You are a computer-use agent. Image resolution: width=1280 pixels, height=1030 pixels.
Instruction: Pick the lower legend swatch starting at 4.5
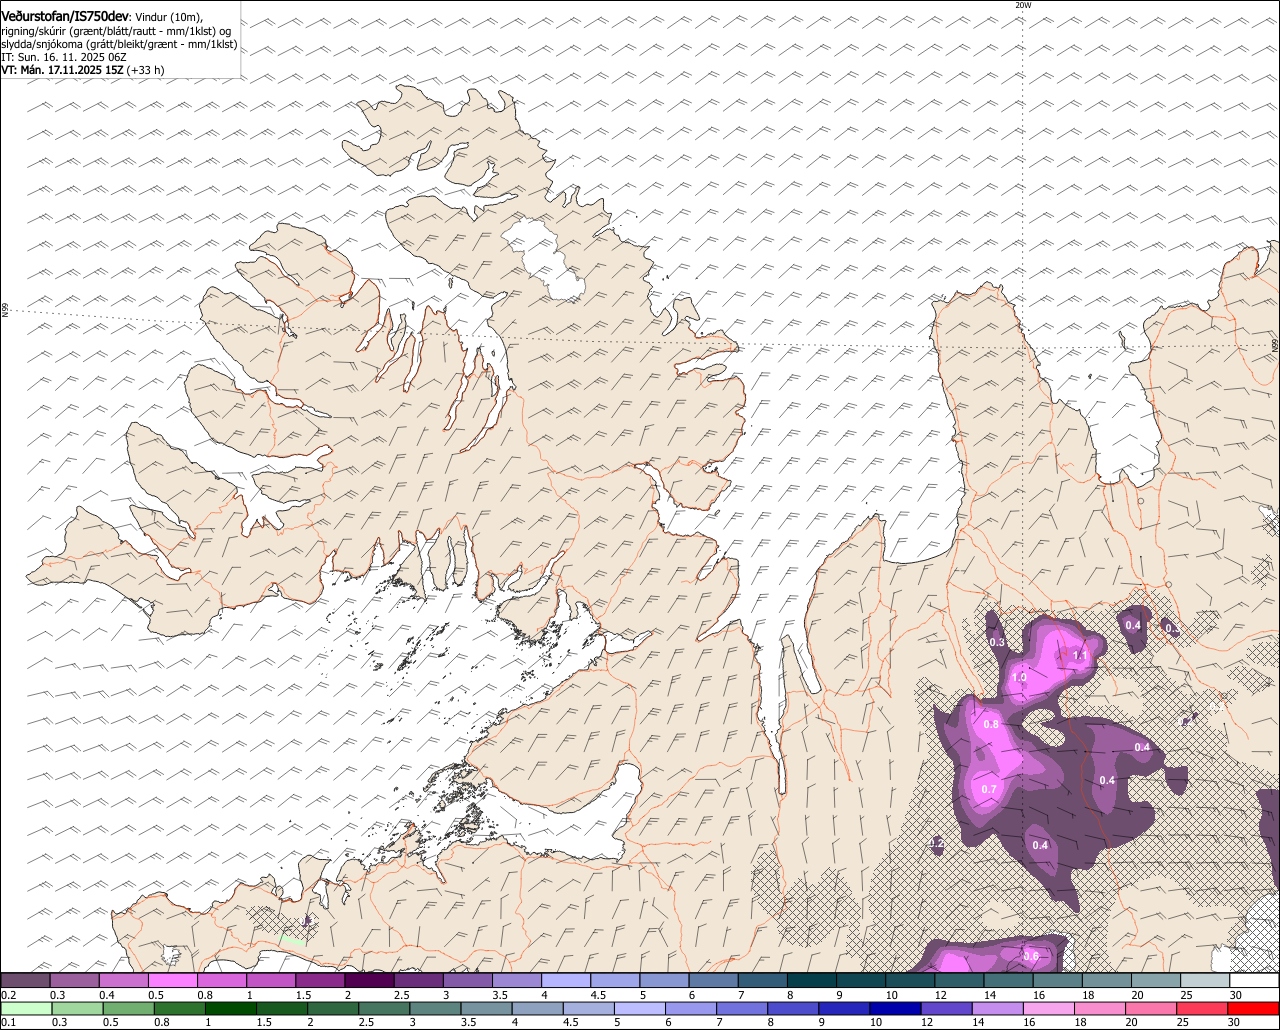(589, 1008)
